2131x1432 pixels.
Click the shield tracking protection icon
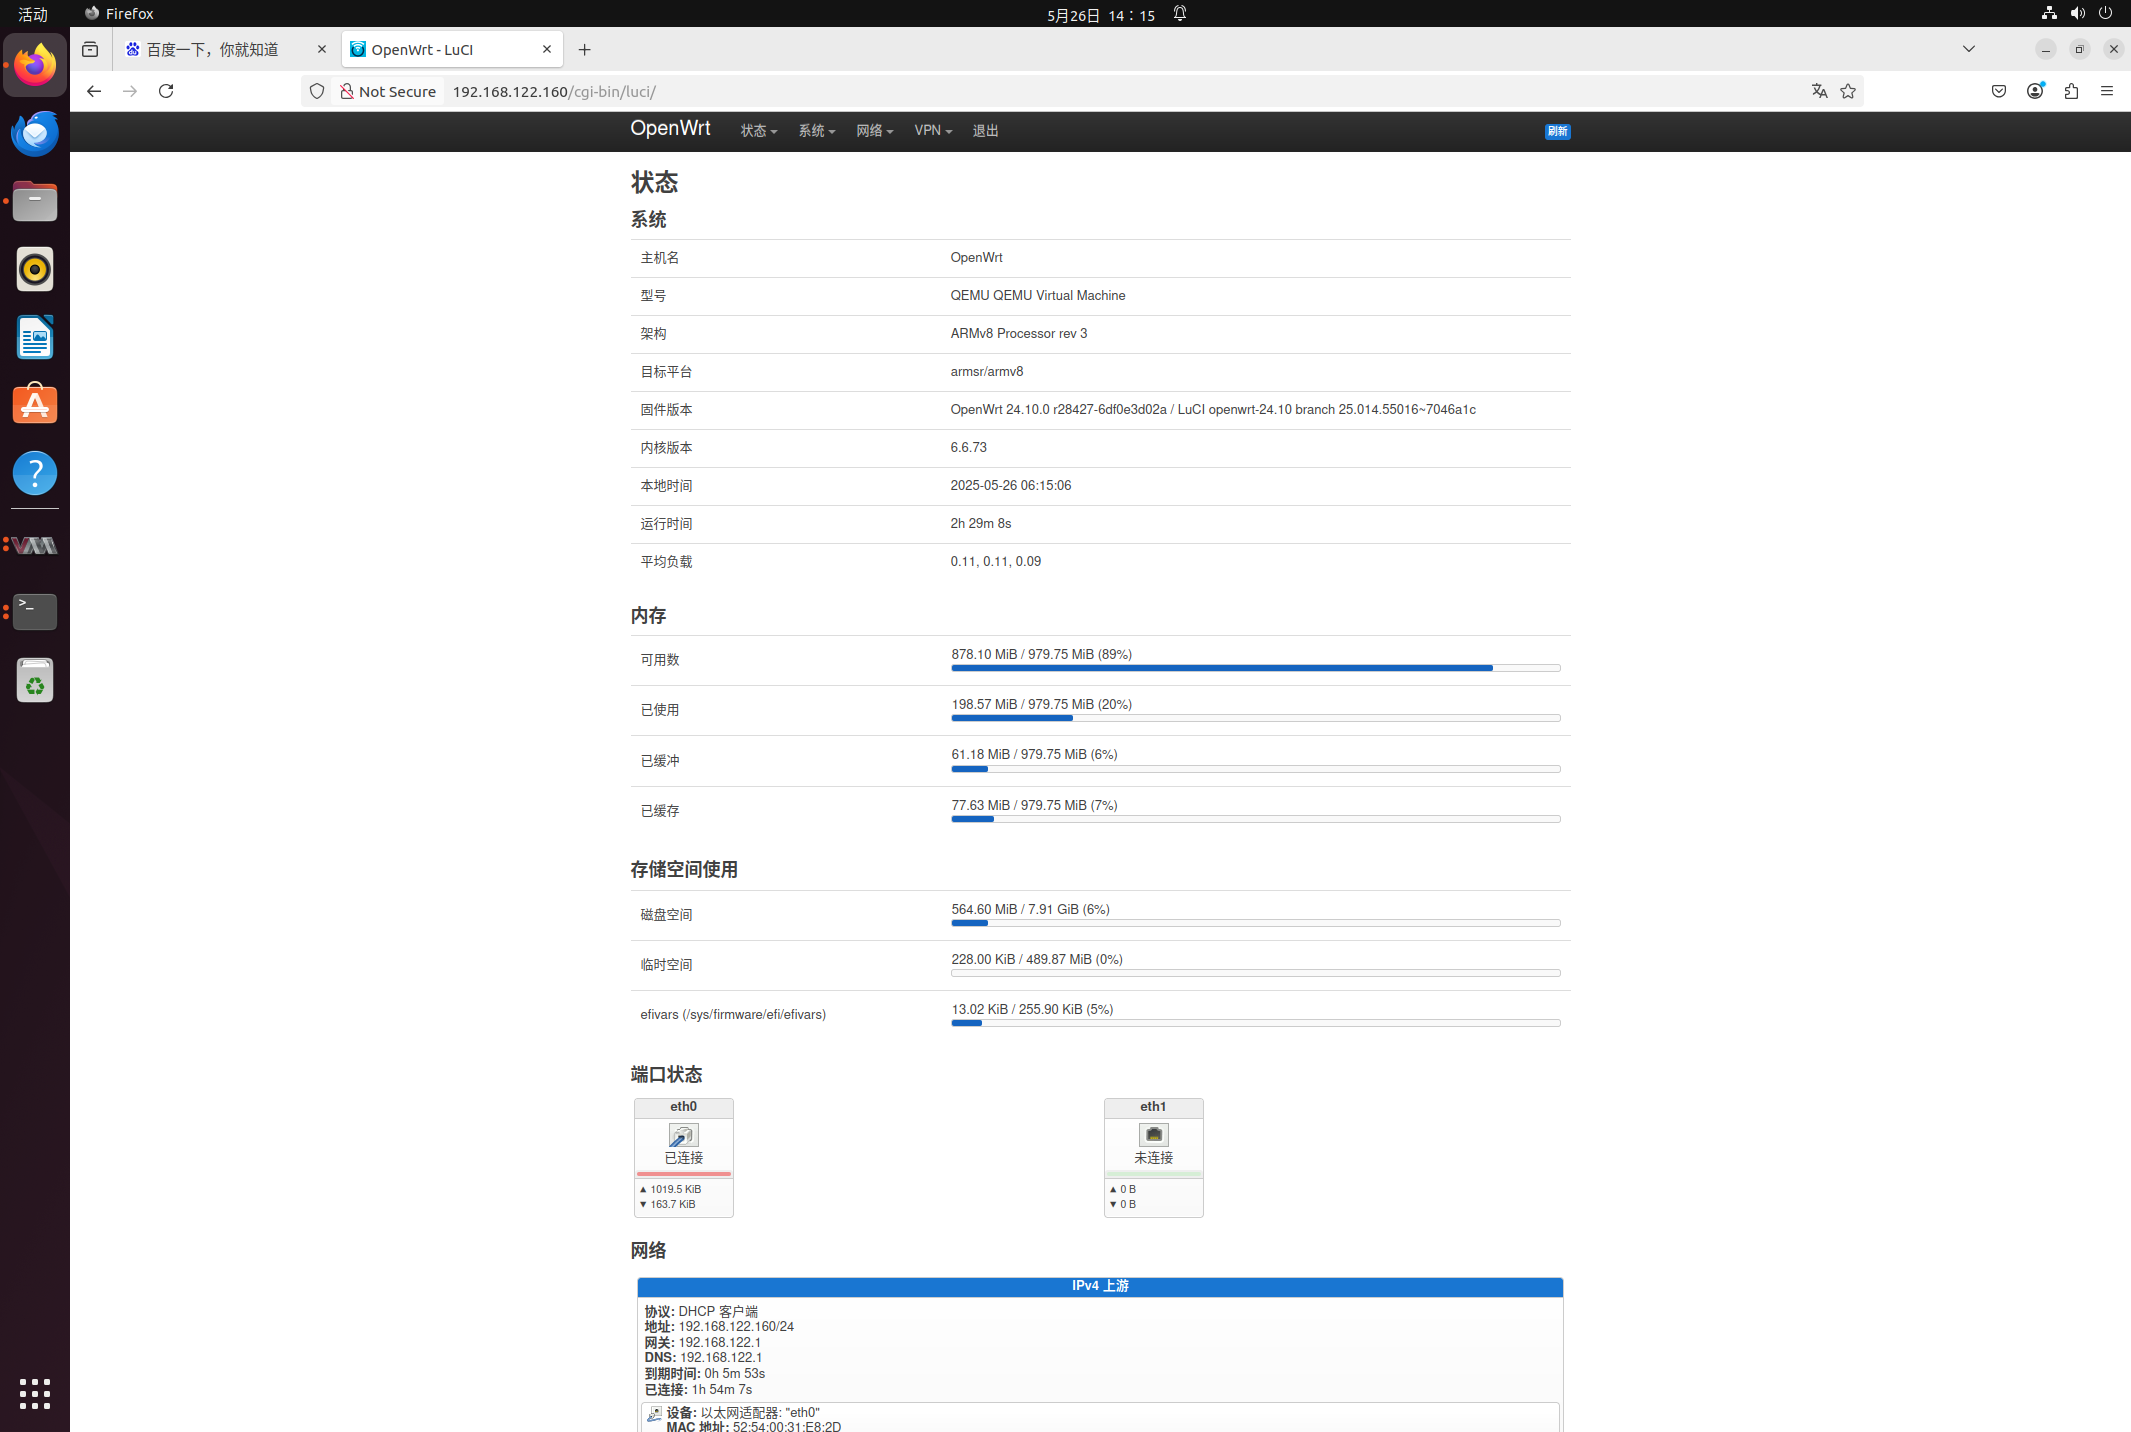click(x=317, y=91)
